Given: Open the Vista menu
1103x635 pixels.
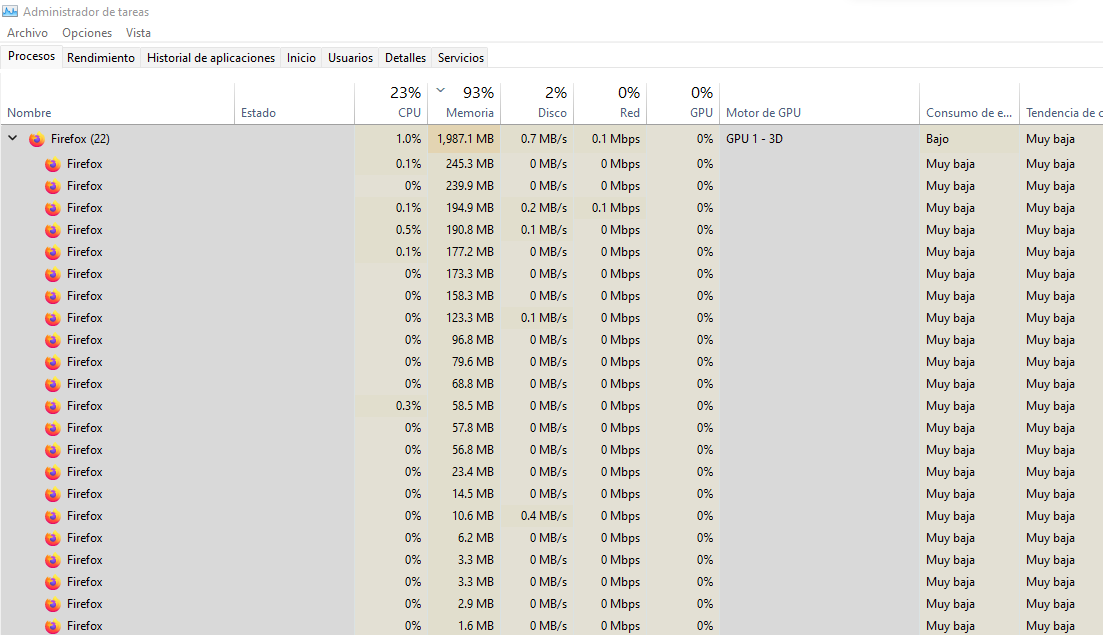Looking at the screenshot, I should [x=138, y=33].
